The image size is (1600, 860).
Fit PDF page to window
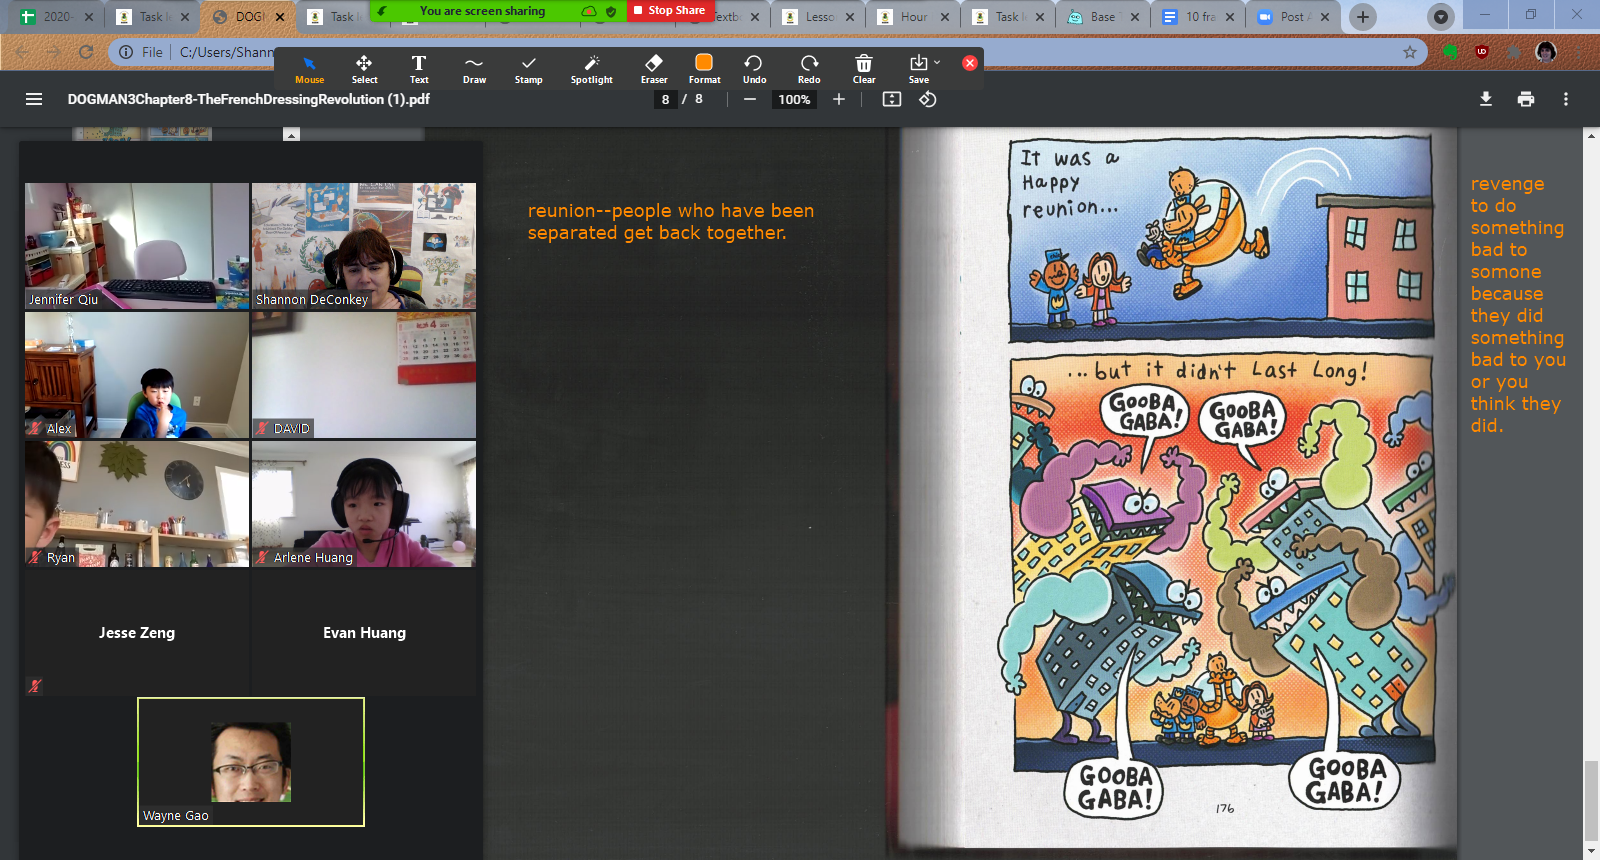pos(892,99)
